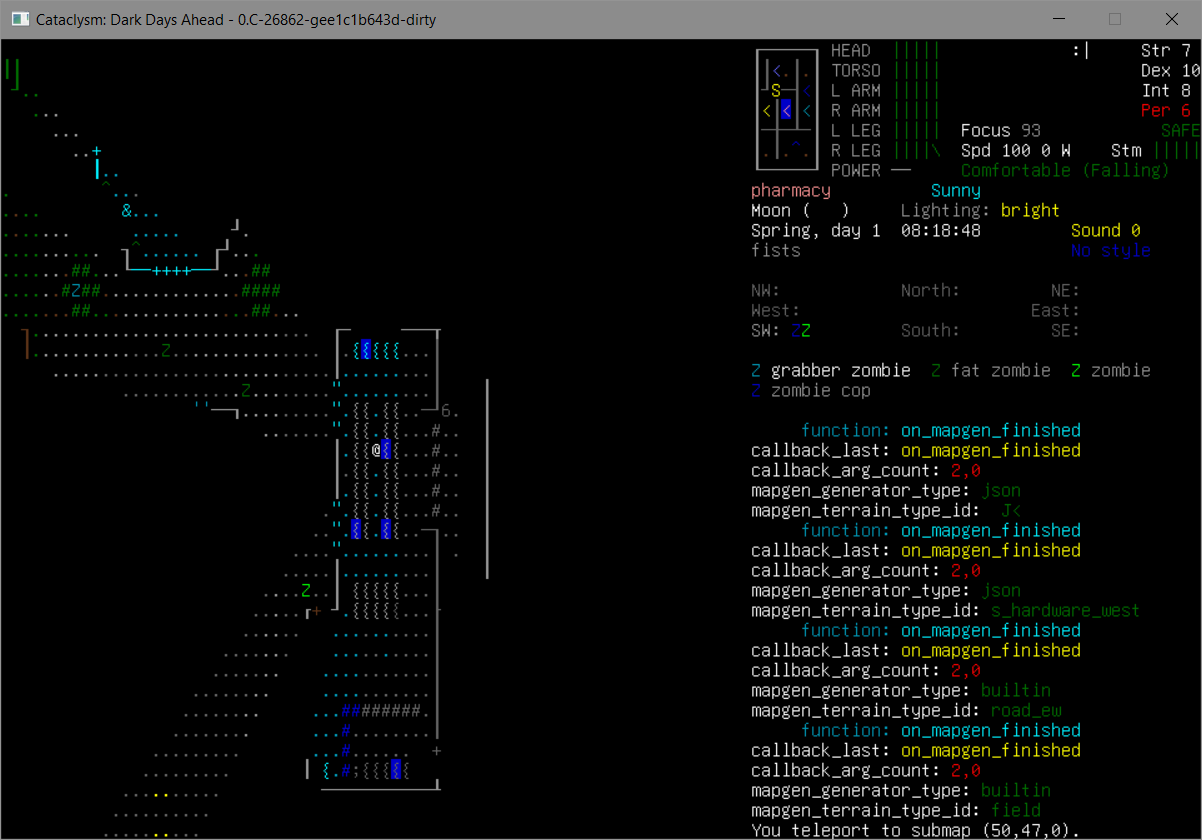
Task: Click the Sound 0 readout
Action: click(1106, 230)
